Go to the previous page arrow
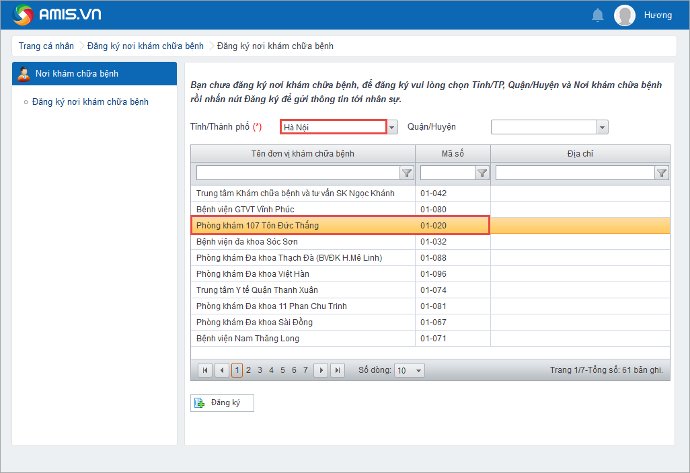This screenshot has width=690, height=473. [x=222, y=370]
